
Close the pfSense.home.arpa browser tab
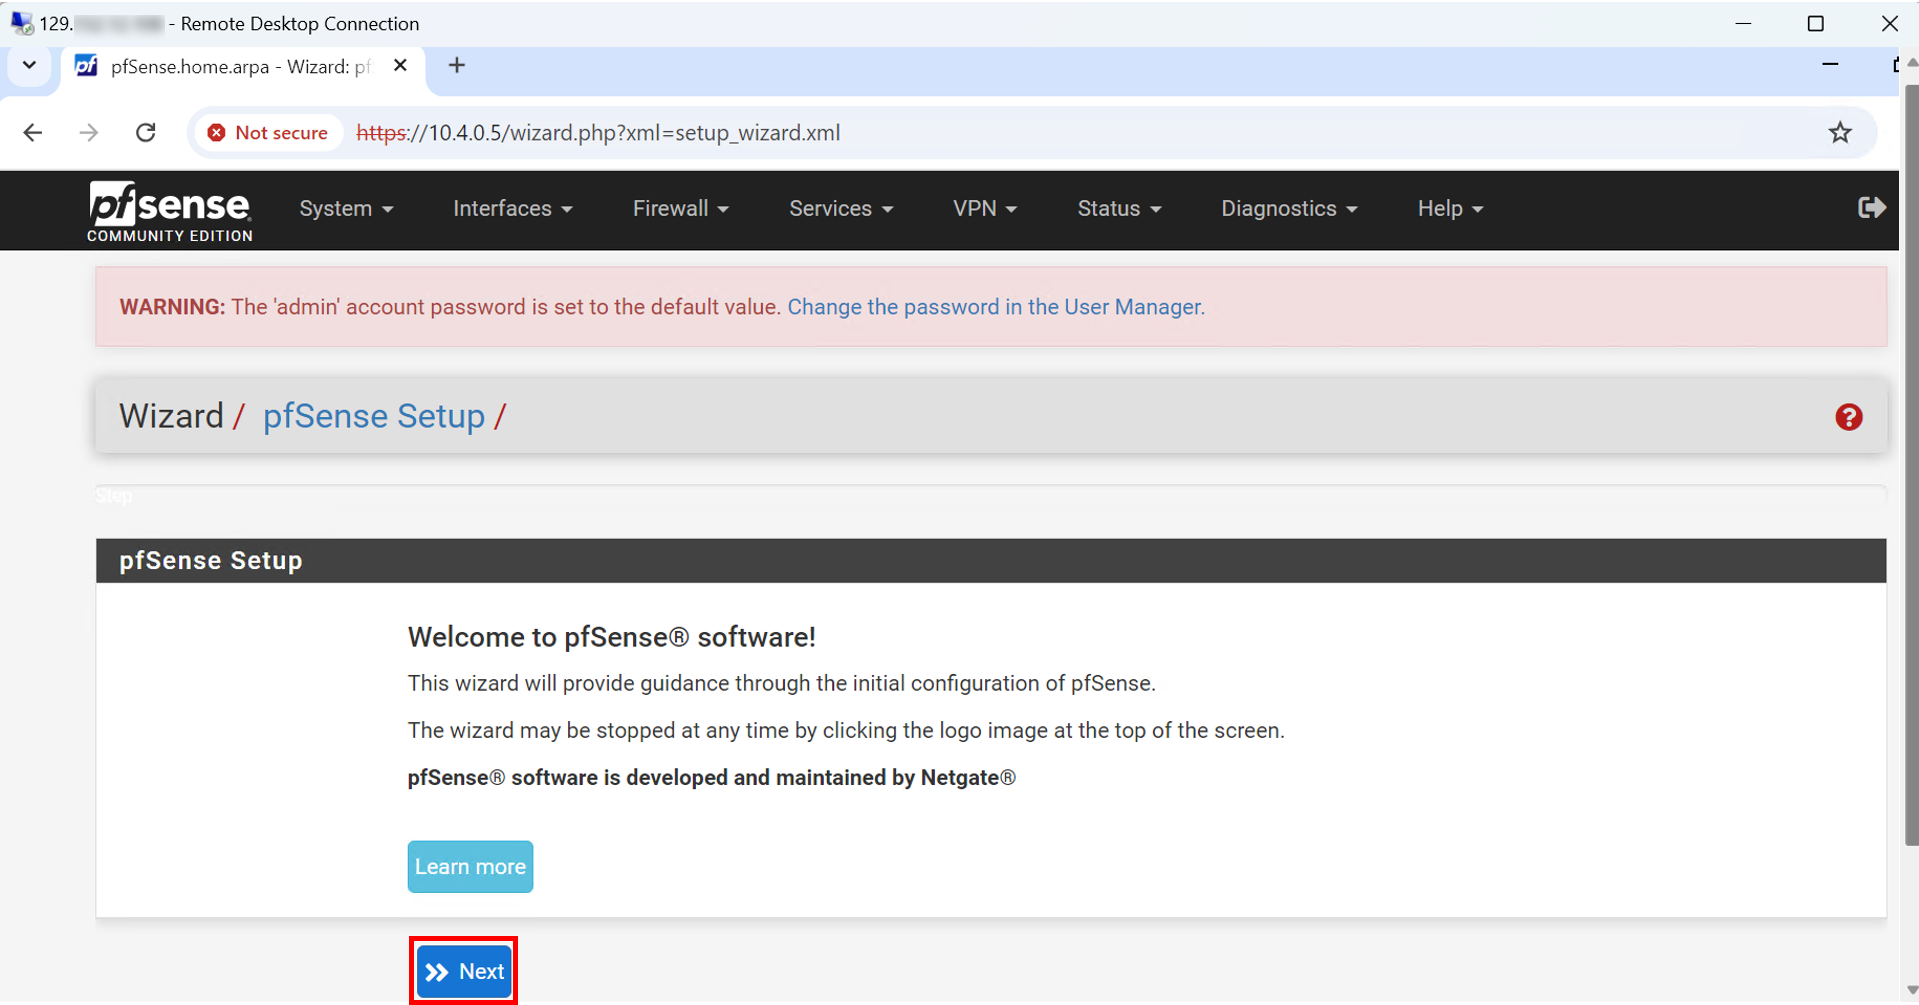click(400, 66)
